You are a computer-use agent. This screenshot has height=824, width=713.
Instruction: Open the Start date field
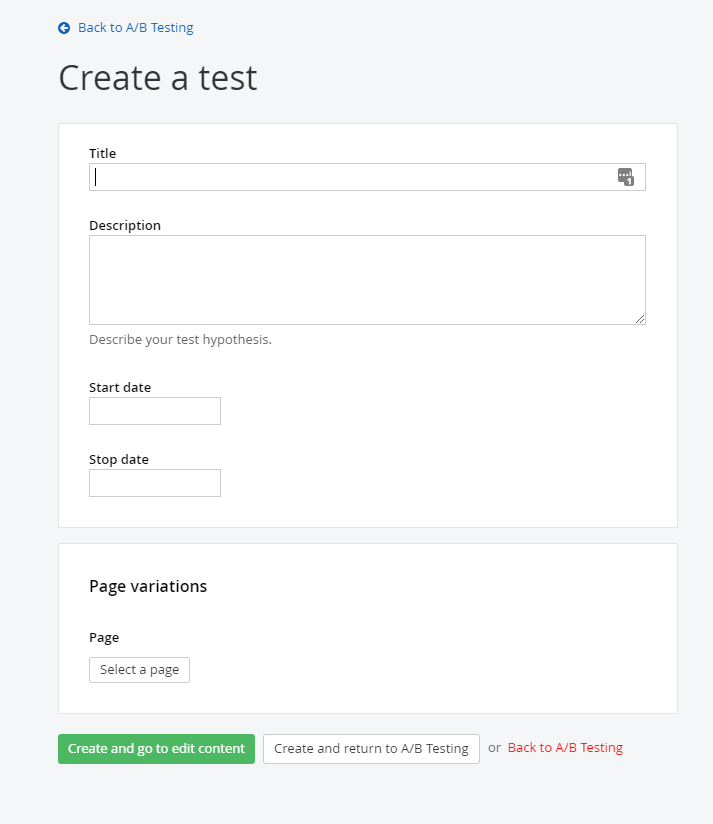tap(154, 411)
